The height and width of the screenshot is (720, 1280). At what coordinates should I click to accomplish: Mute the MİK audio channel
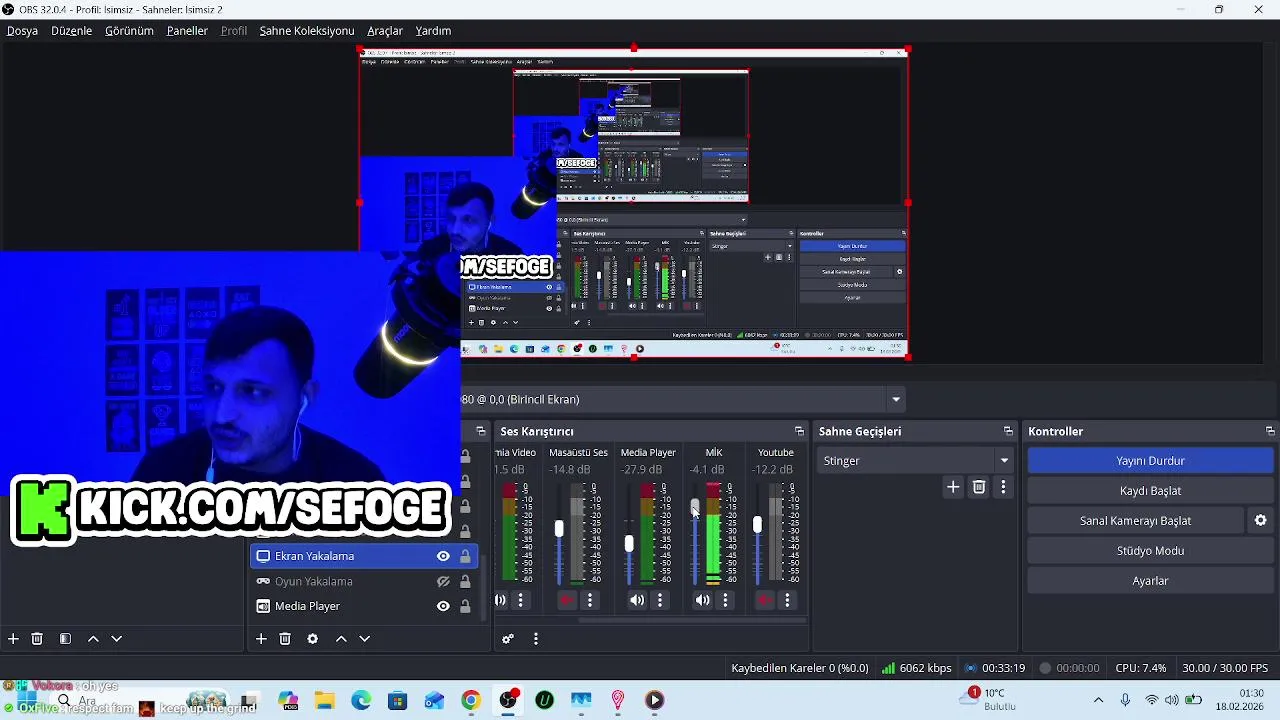click(x=703, y=600)
